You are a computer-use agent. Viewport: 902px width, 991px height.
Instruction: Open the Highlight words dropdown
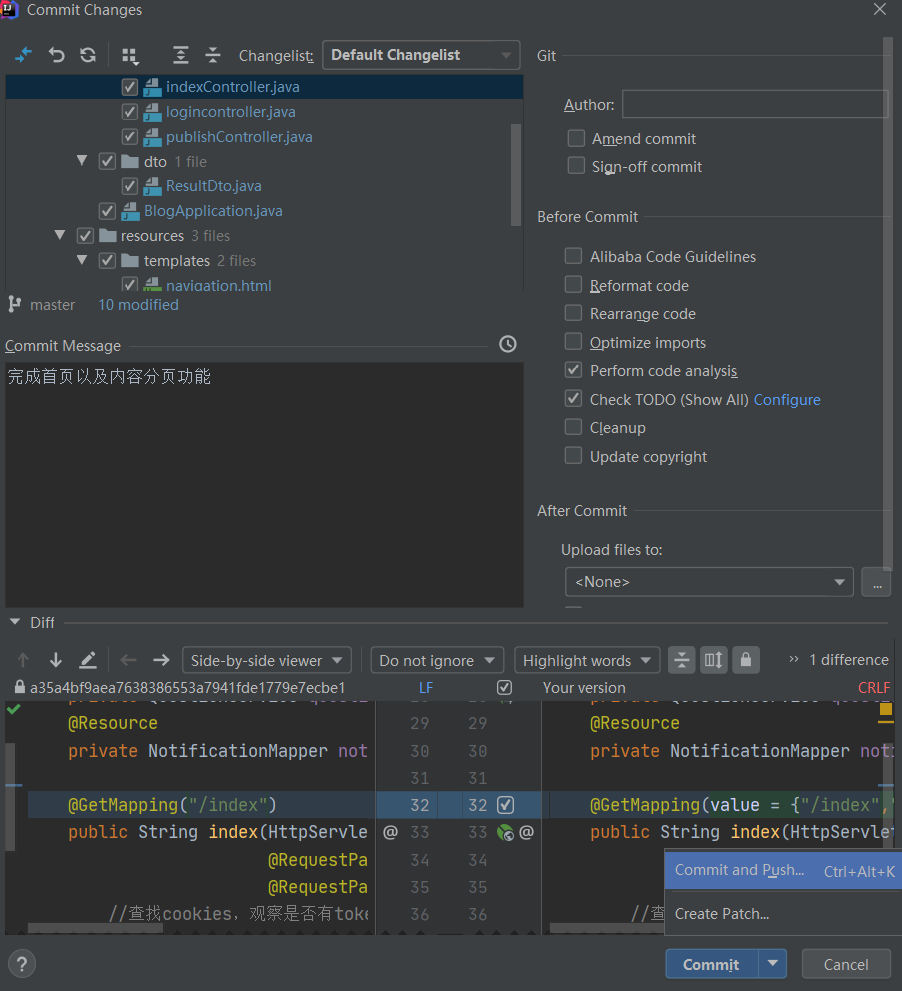587,660
